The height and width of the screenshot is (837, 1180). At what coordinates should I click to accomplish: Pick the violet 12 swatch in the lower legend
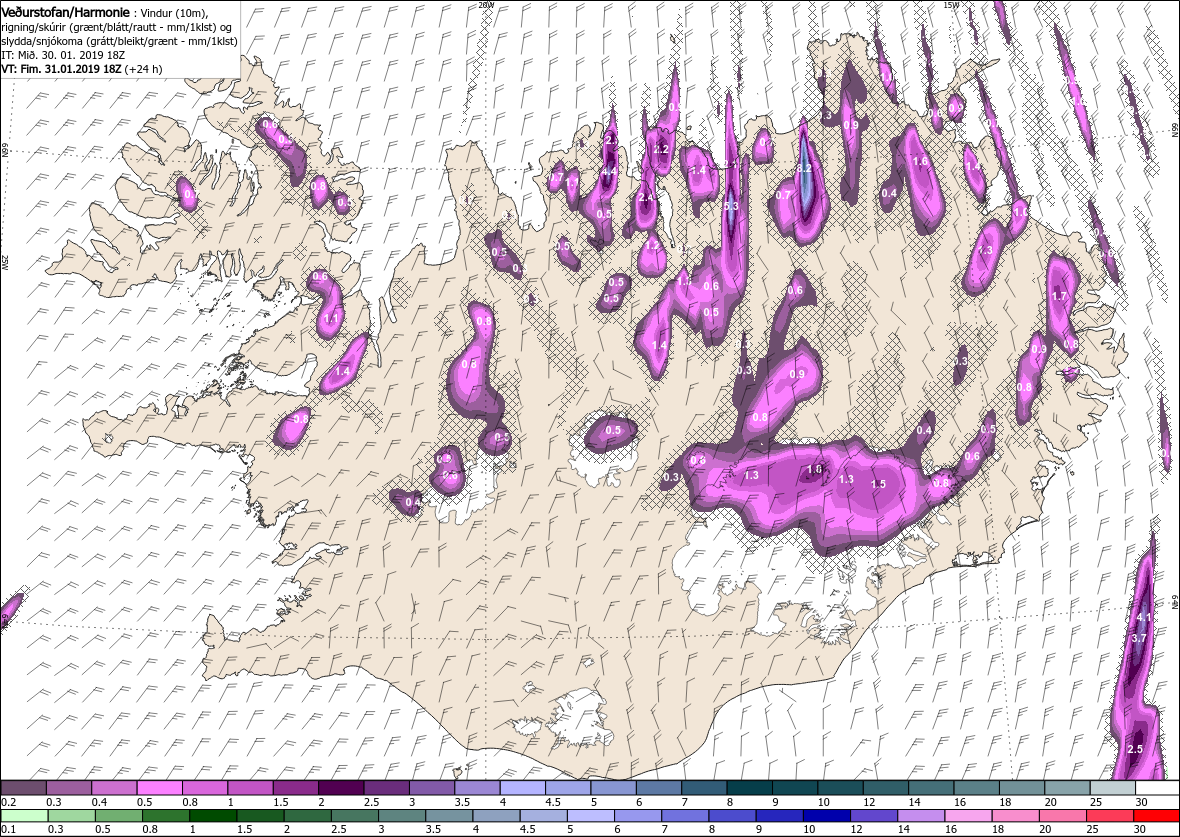[x=873, y=817]
